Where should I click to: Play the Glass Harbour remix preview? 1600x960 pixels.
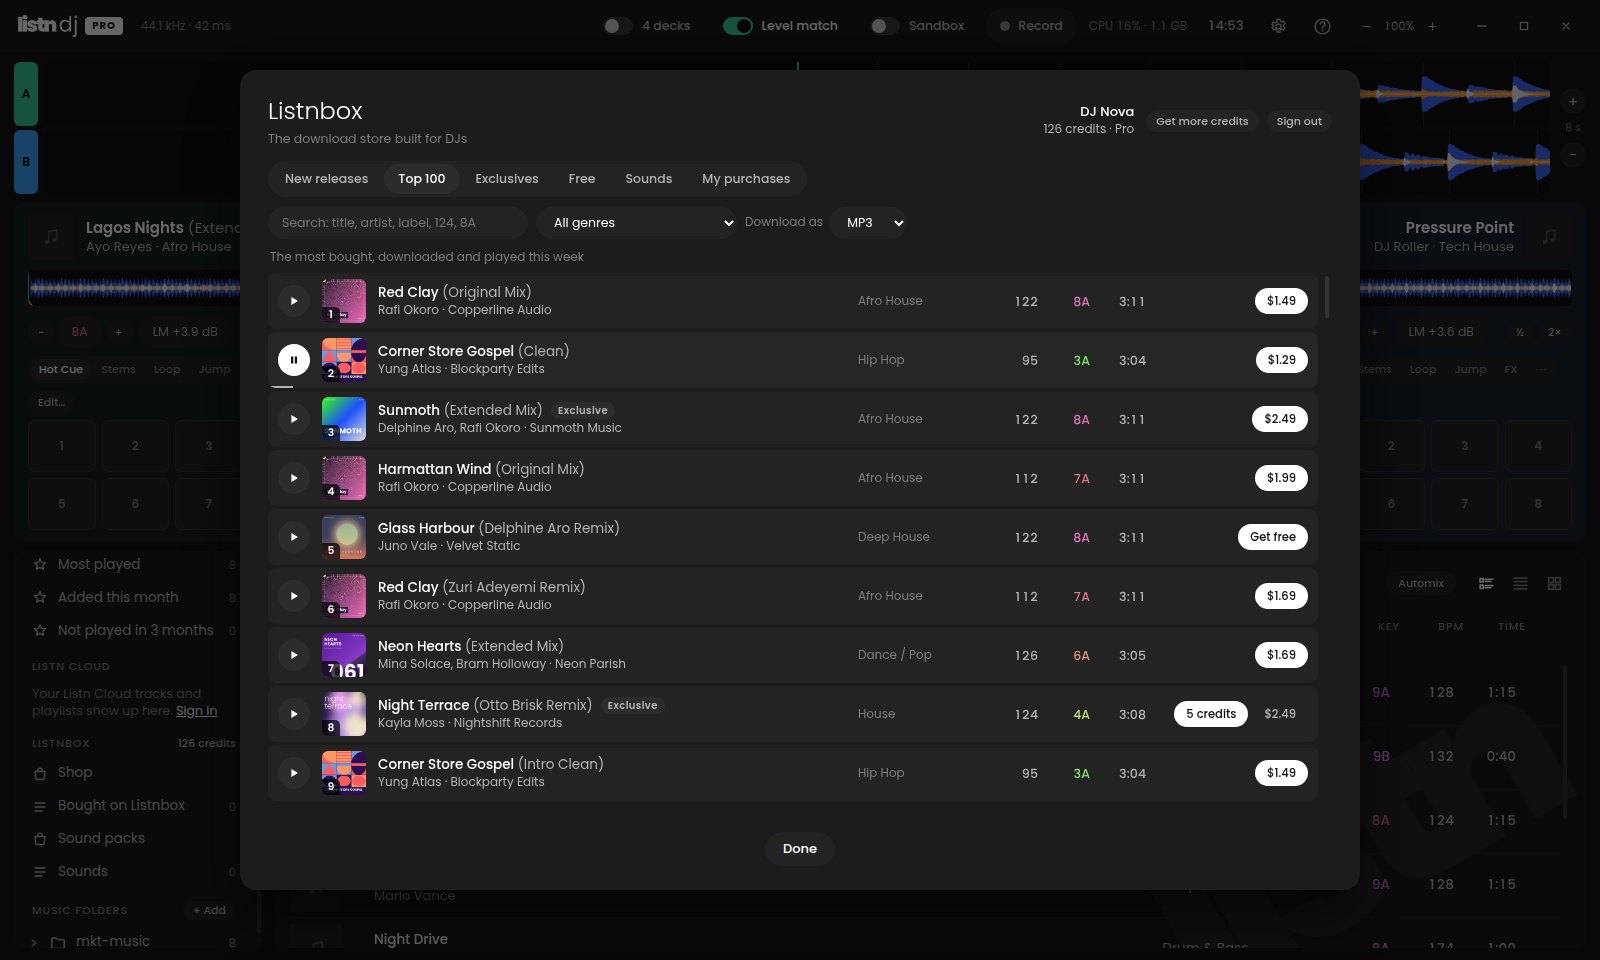(294, 537)
